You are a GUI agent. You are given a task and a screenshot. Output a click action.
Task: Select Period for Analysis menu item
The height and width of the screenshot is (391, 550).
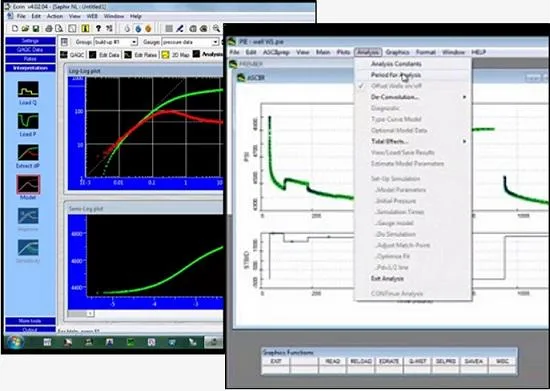tap(396, 75)
